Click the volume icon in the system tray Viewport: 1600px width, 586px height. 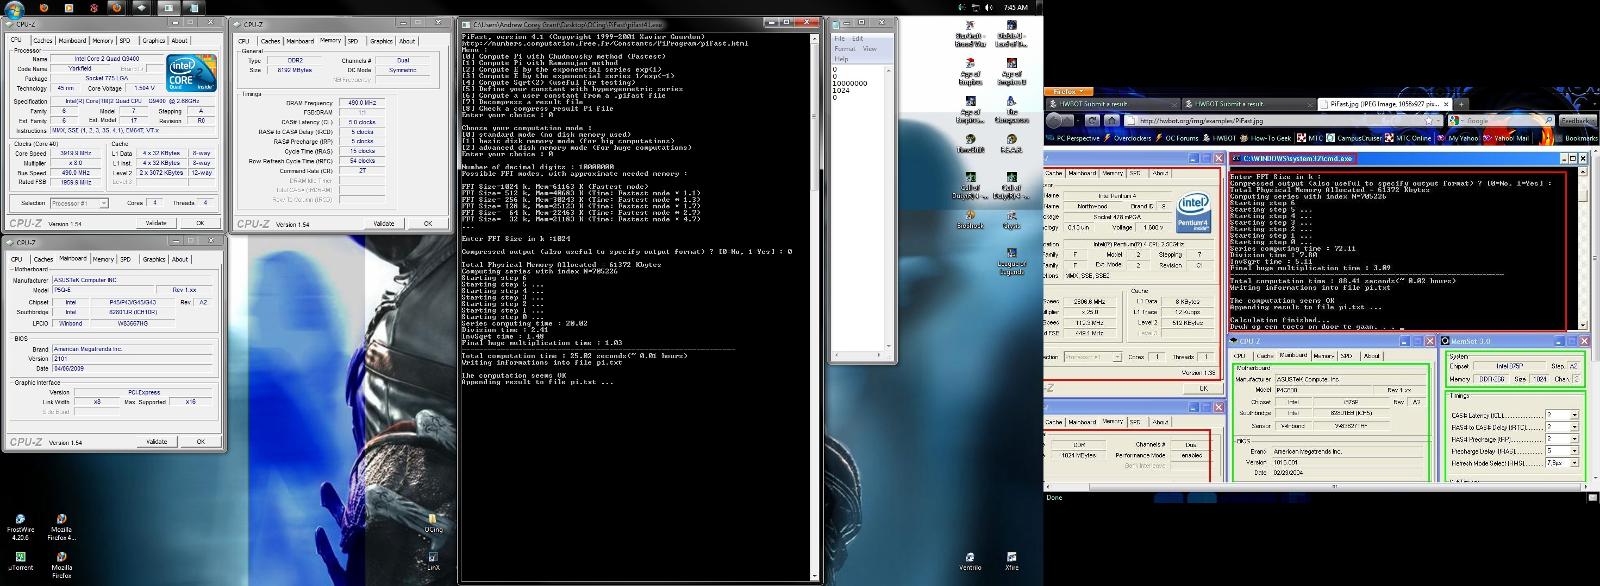[990, 6]
